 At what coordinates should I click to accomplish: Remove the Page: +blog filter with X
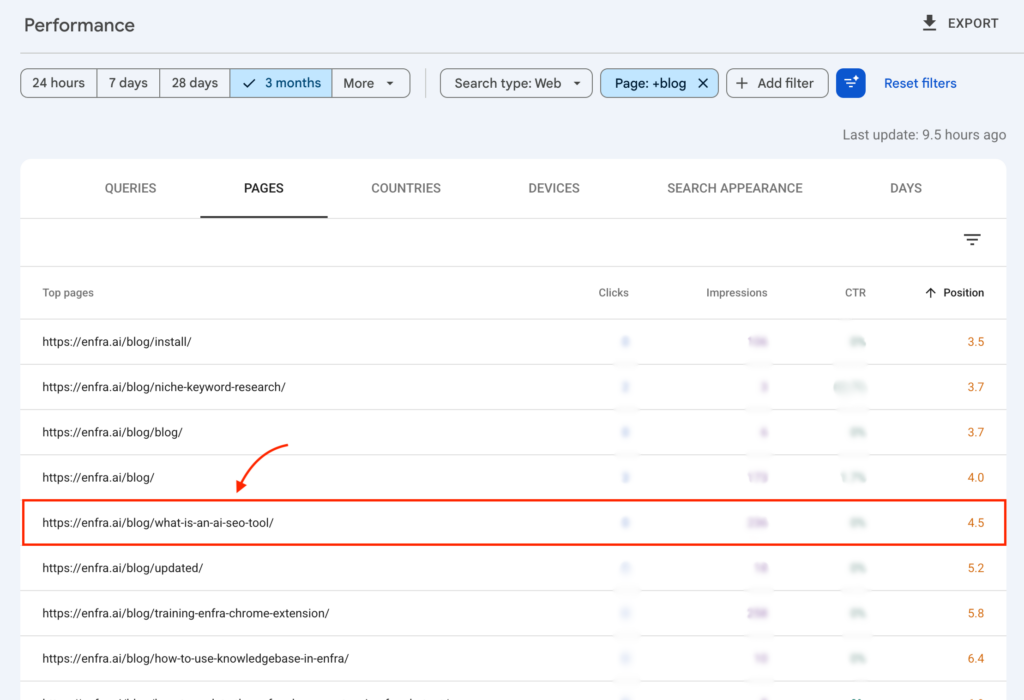point(703,84)
